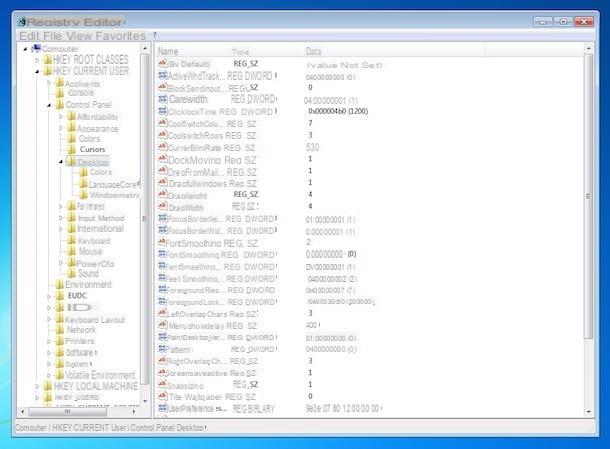Select the CoolSwitchRows value name
This screenshot has width=610, height=449.
pyautogui.click(x=196, y=135)
